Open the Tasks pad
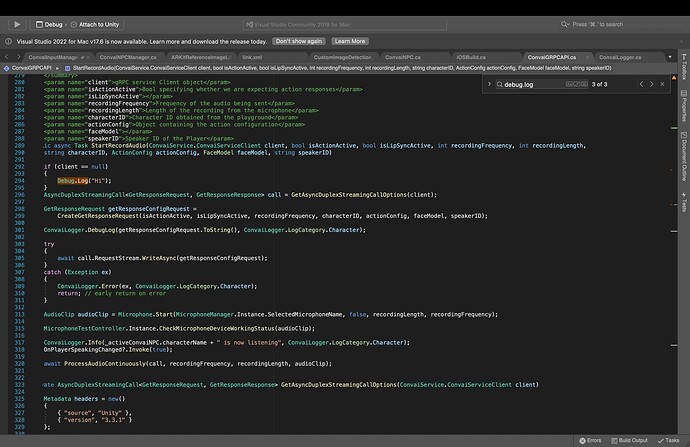 pyautogui.click(x=668, y=440)
